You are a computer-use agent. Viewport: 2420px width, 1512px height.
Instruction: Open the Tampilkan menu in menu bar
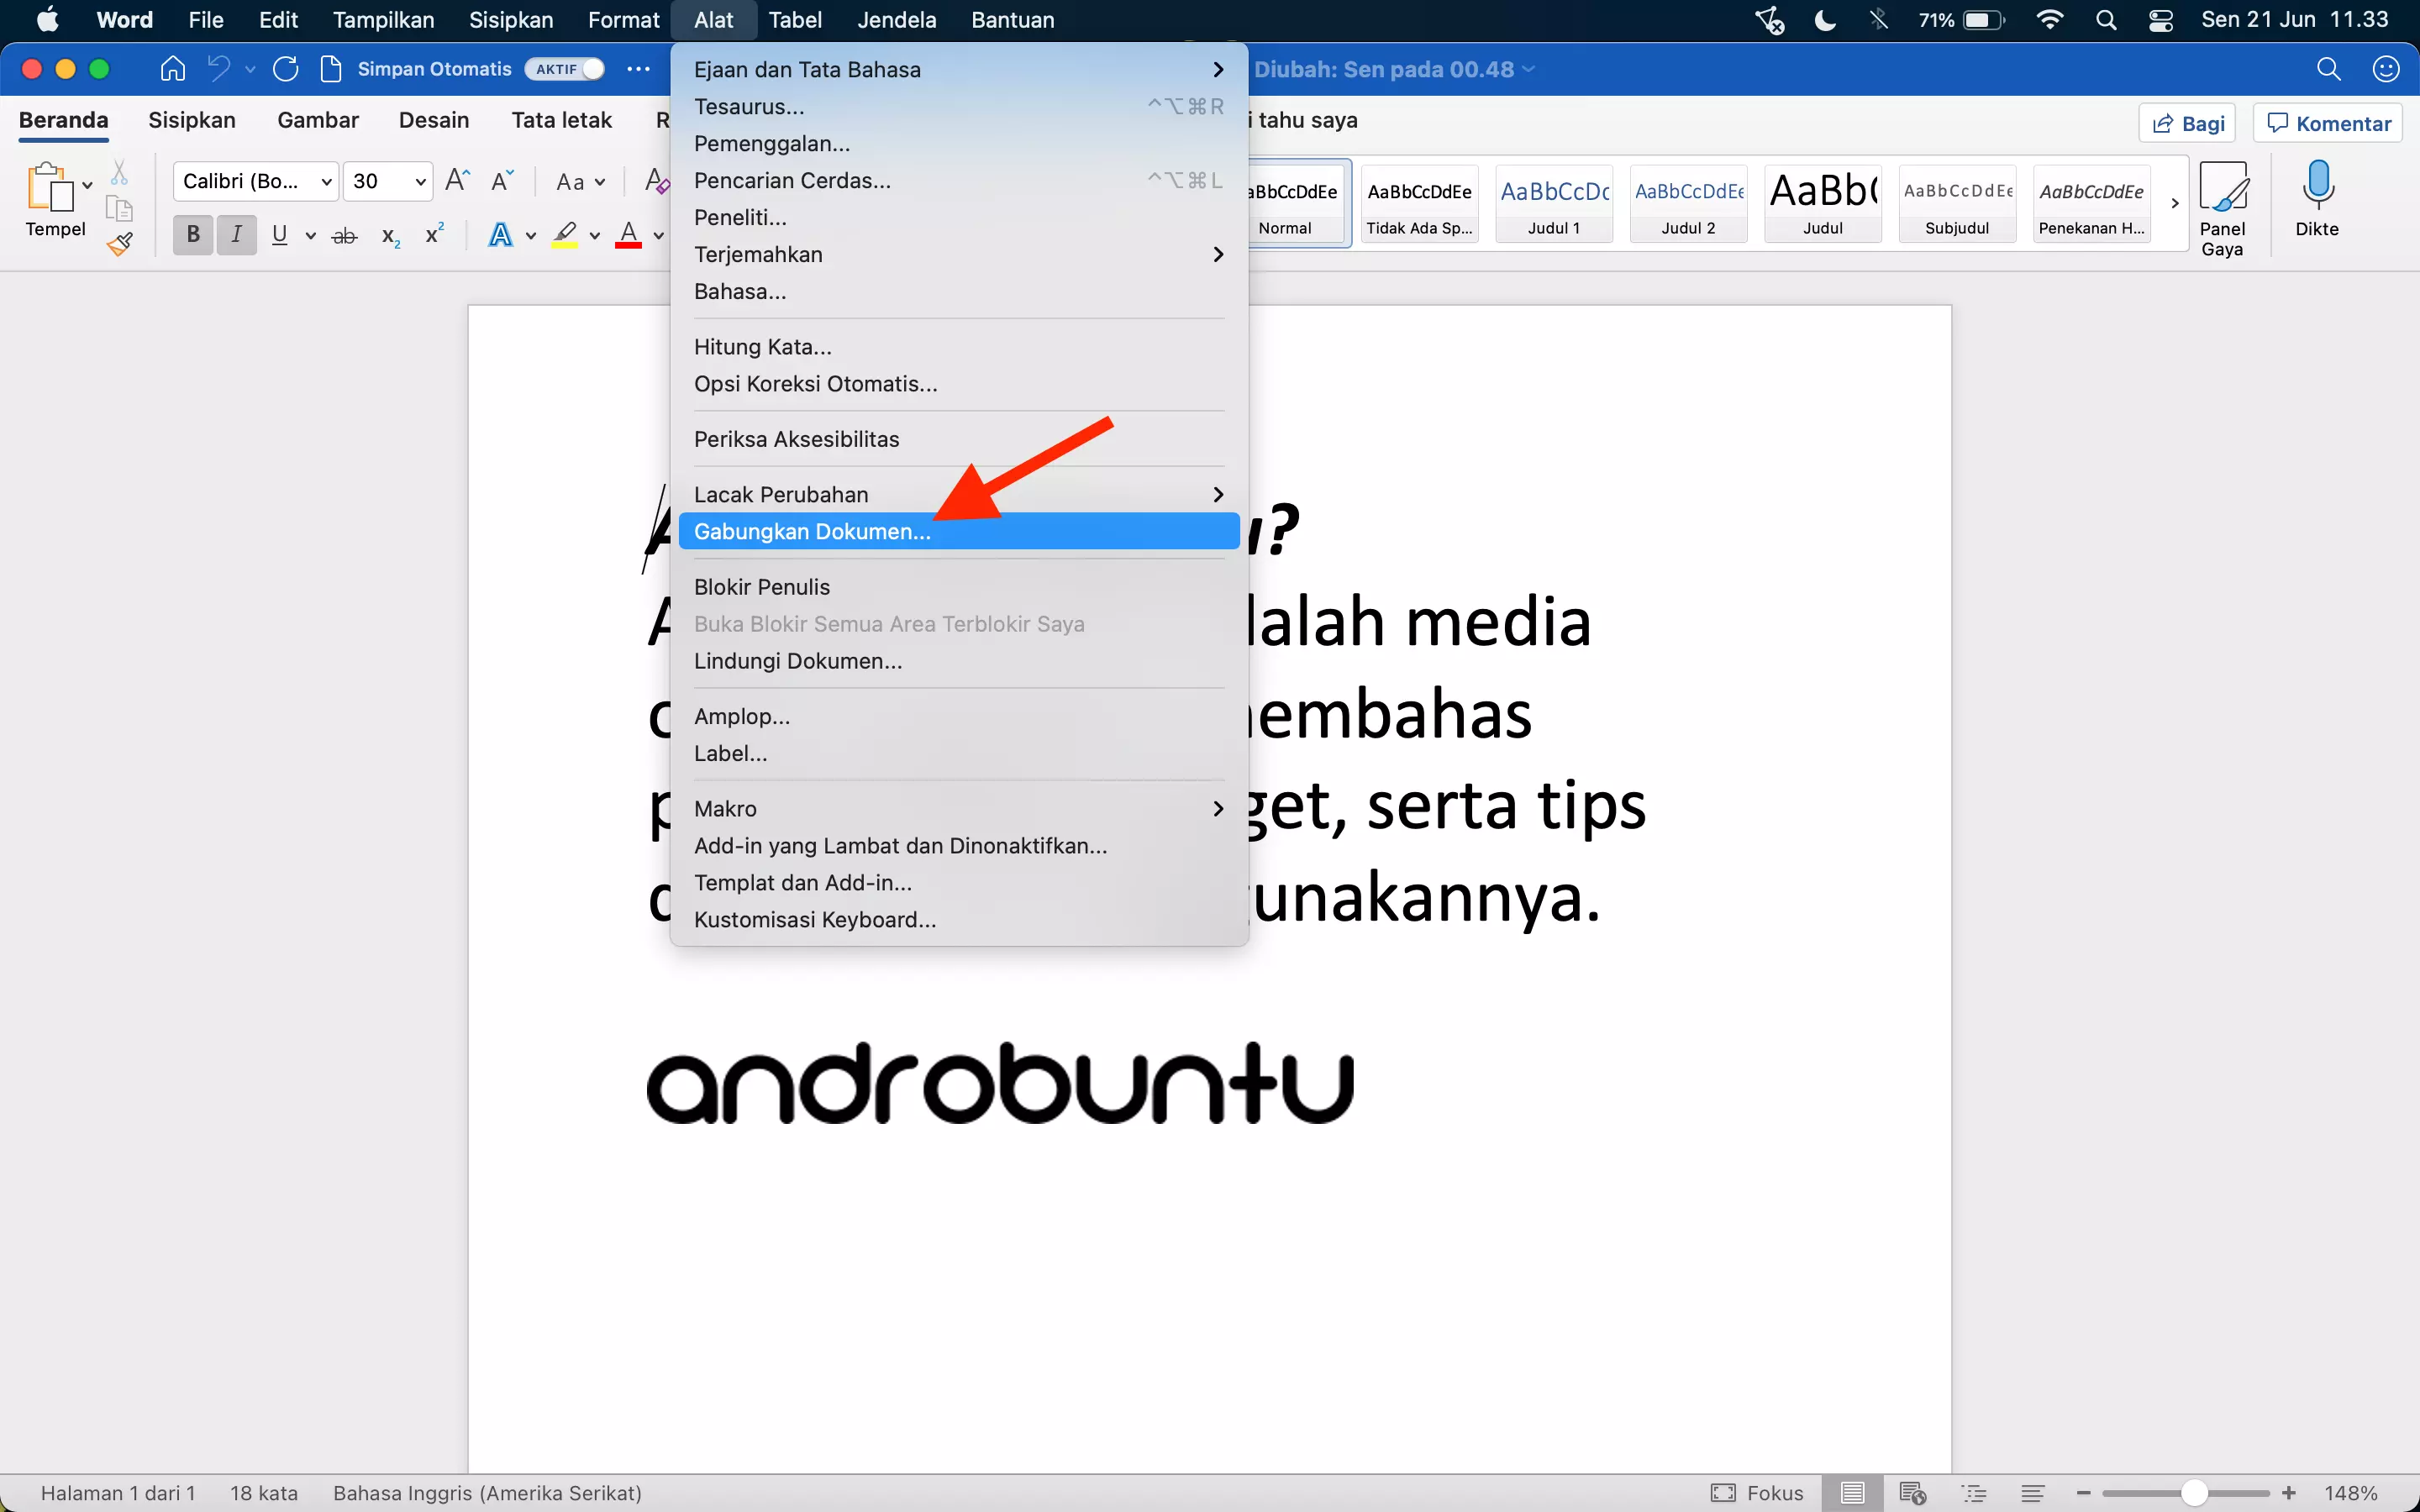point(383,20)
